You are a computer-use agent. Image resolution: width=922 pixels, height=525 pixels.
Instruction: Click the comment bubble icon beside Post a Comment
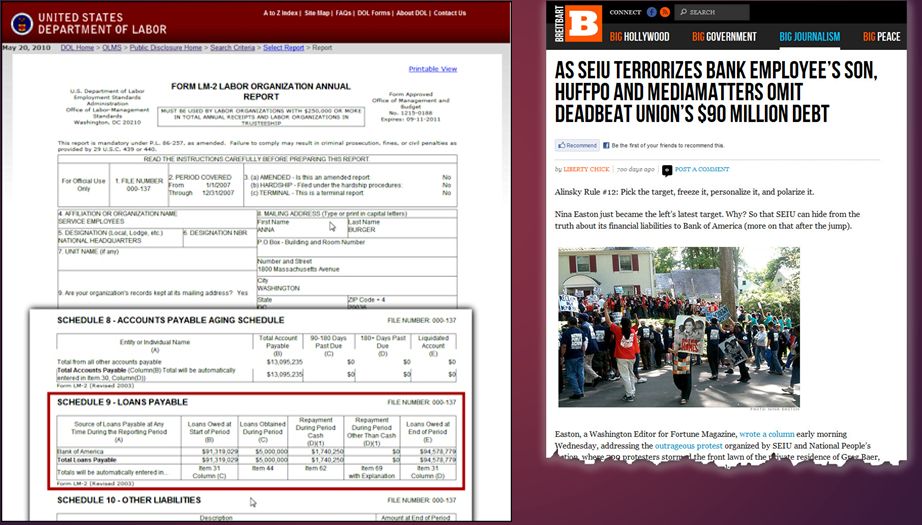667,170
